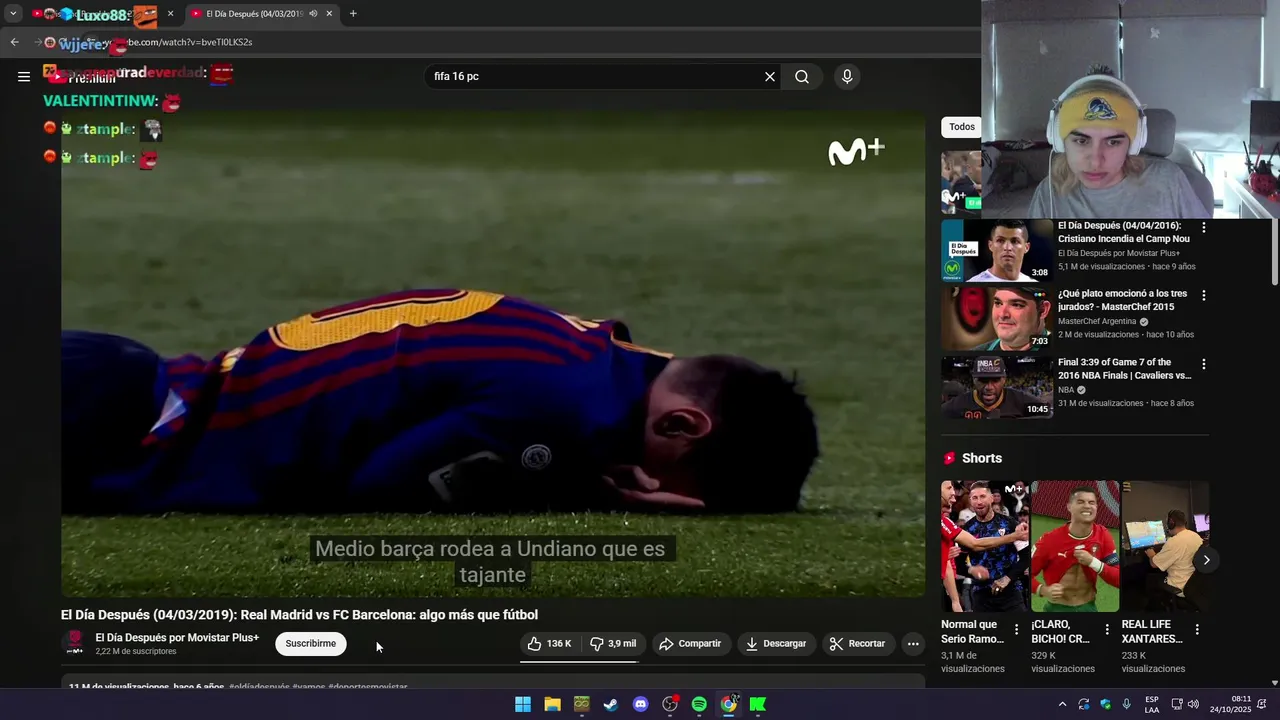Open the '¡CLARO, BICHO!' Short thumbnail
The width and height of the screenshot is (1280, 720).
click(1075, 546)
